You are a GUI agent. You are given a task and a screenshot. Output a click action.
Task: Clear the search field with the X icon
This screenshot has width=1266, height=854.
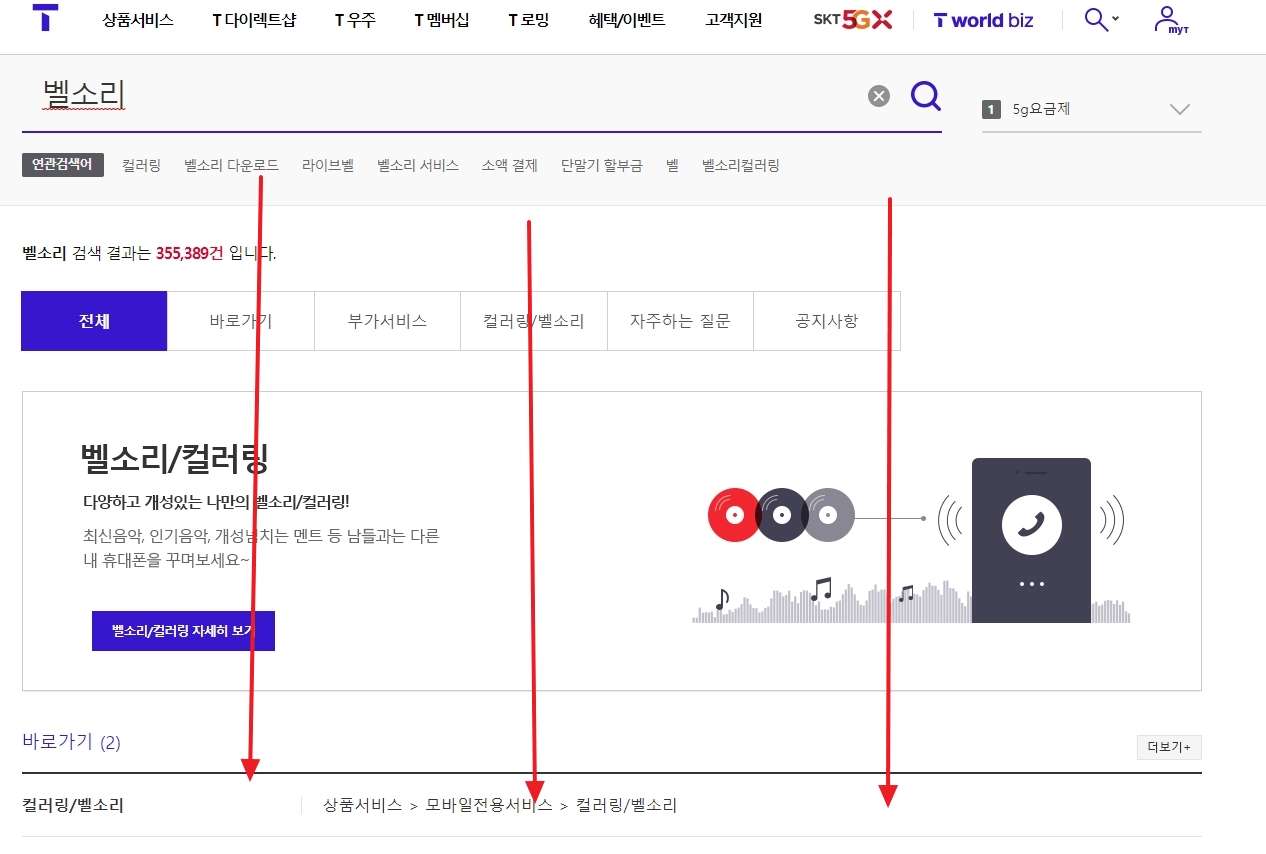pyautogui.click(x=878, y=96)
